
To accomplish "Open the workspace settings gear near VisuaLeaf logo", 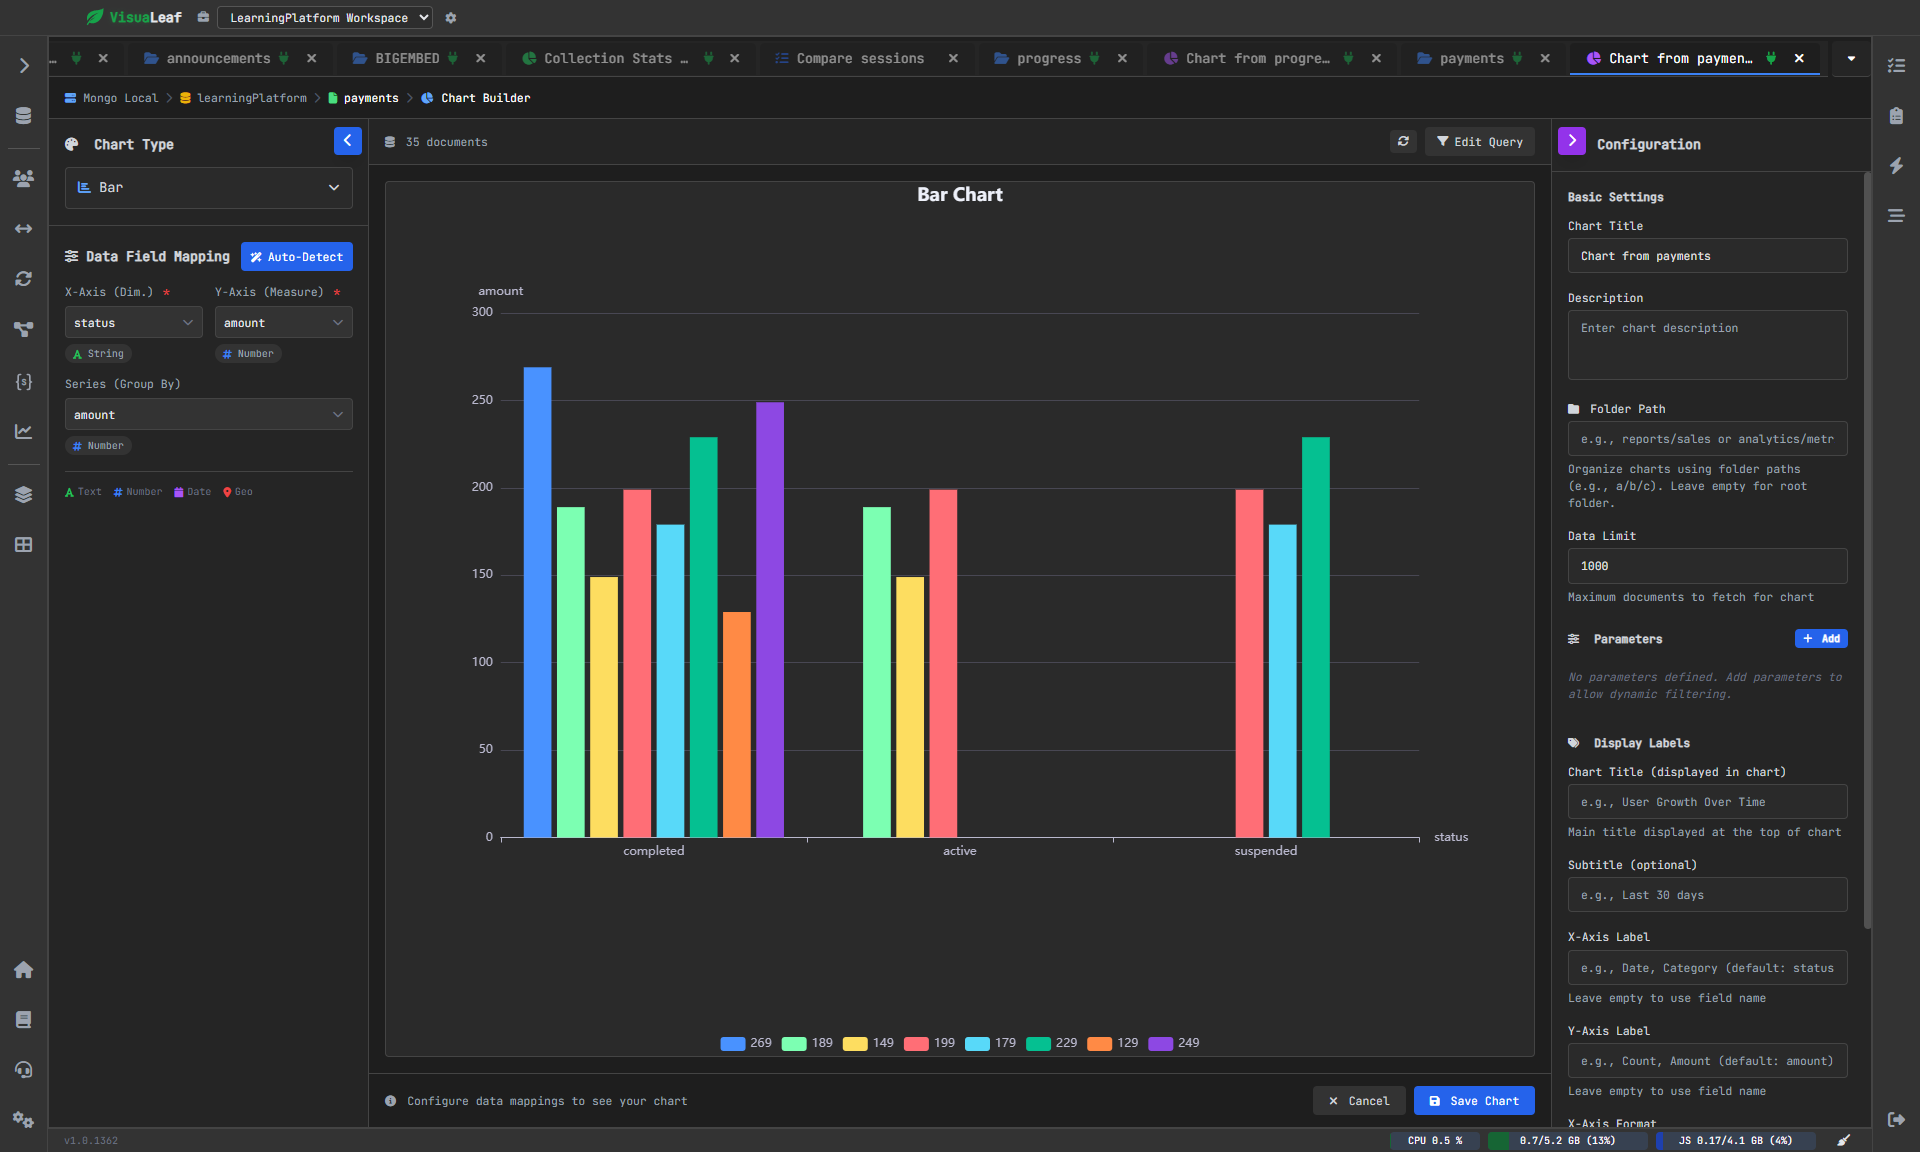I will pyautogui.click(x=451, y=17).
